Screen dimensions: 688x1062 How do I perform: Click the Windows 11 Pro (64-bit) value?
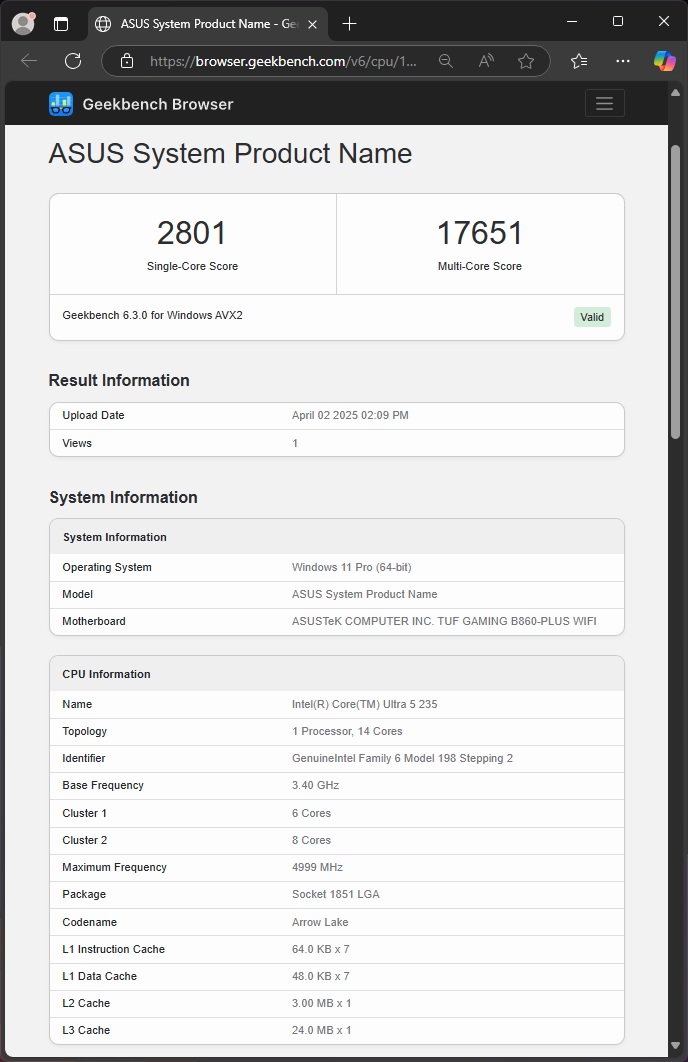tap(351, 567)
